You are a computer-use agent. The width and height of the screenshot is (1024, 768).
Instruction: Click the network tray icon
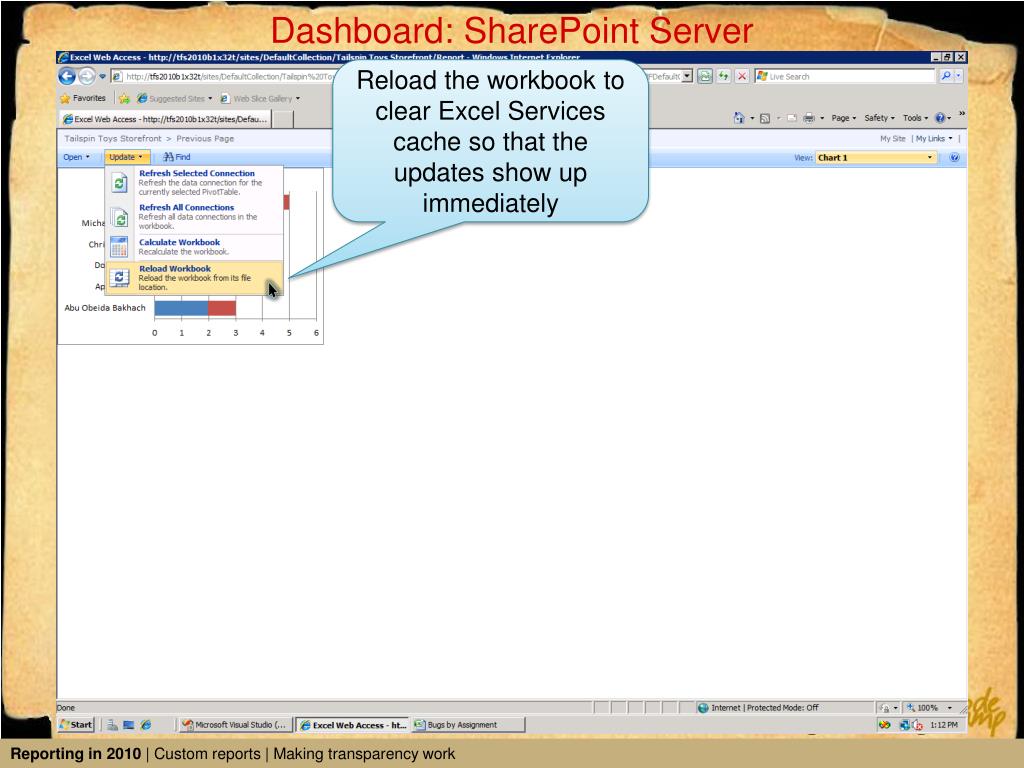tap(904, 725)
